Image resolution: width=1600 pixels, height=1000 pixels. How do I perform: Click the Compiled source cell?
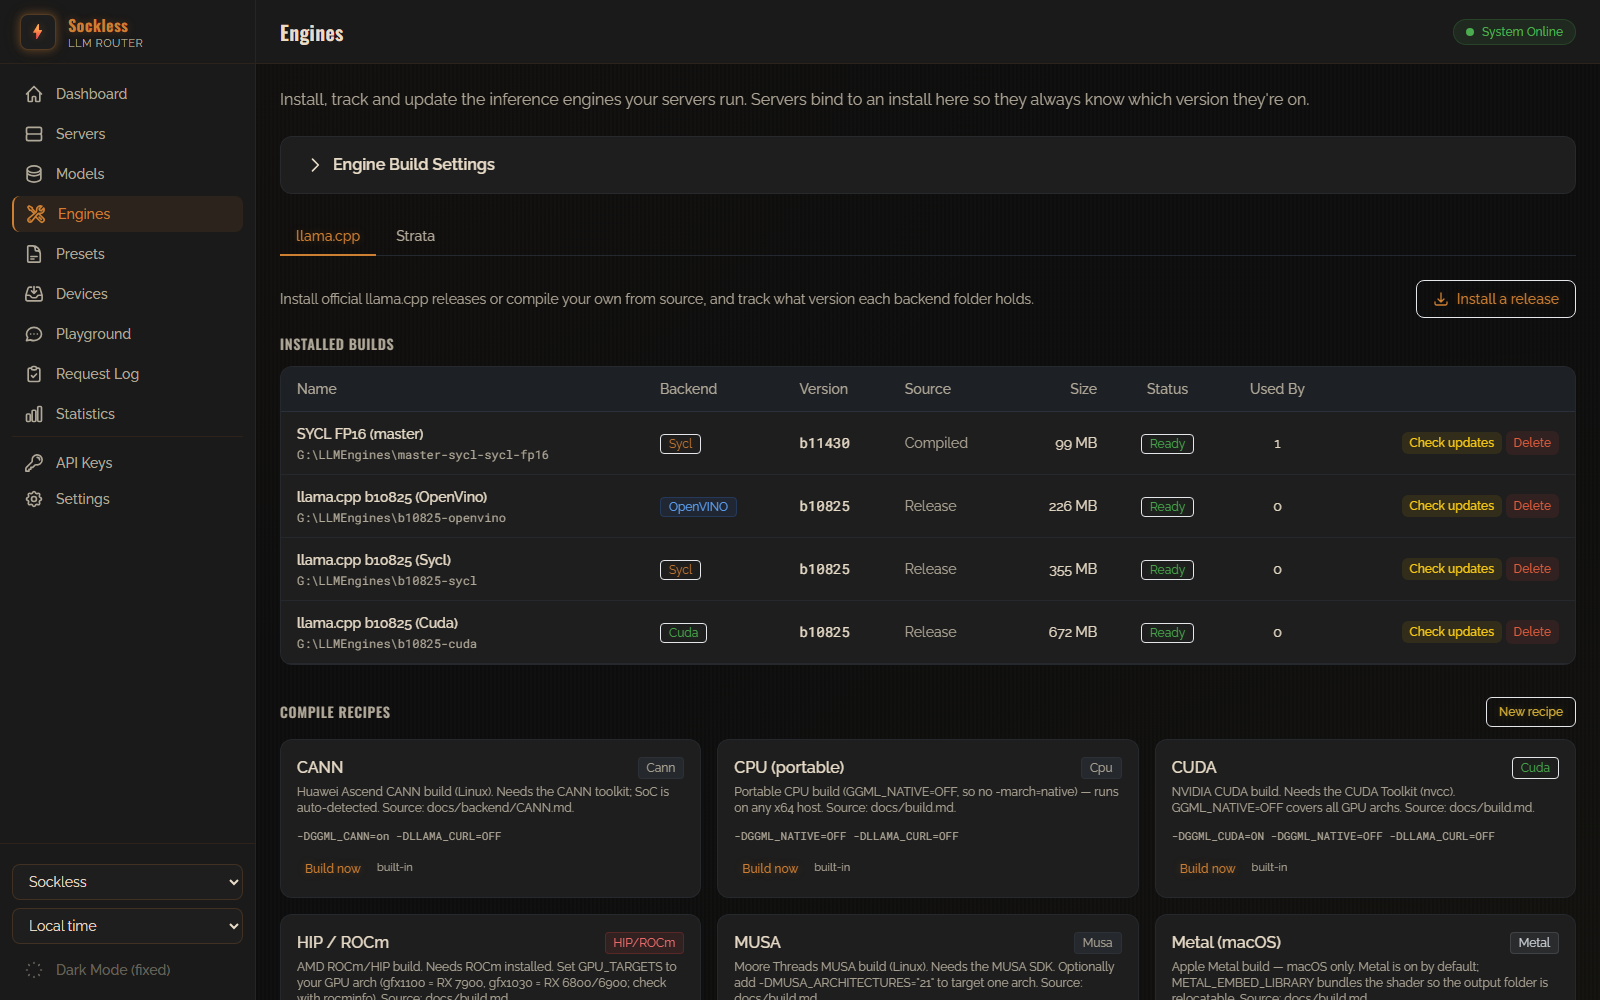[x=936, y=443]
